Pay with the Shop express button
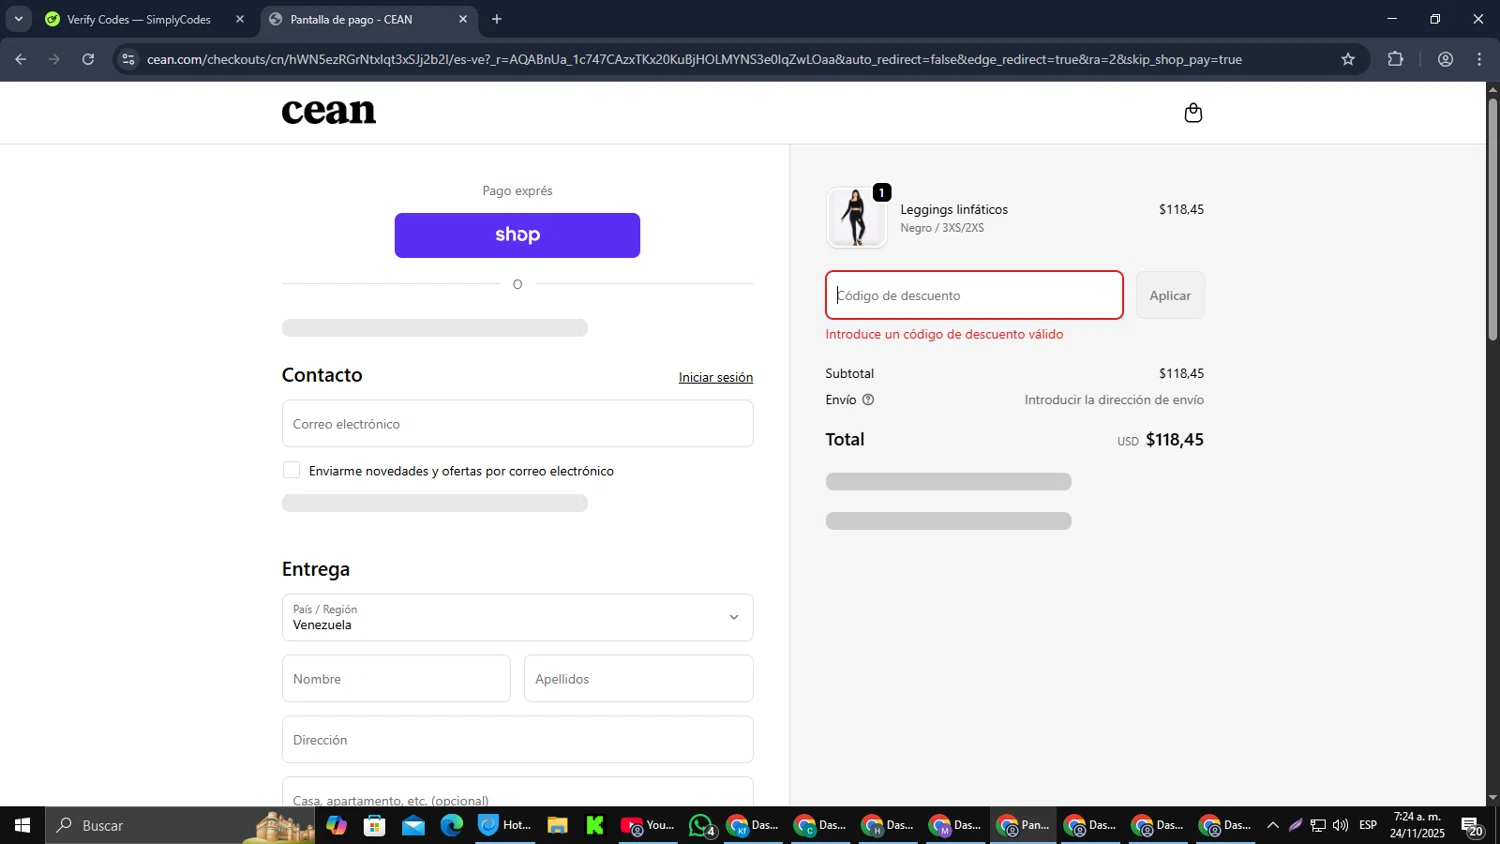Screen dimensions: 1500x844 pyautogui.click(x=517, y=235)
